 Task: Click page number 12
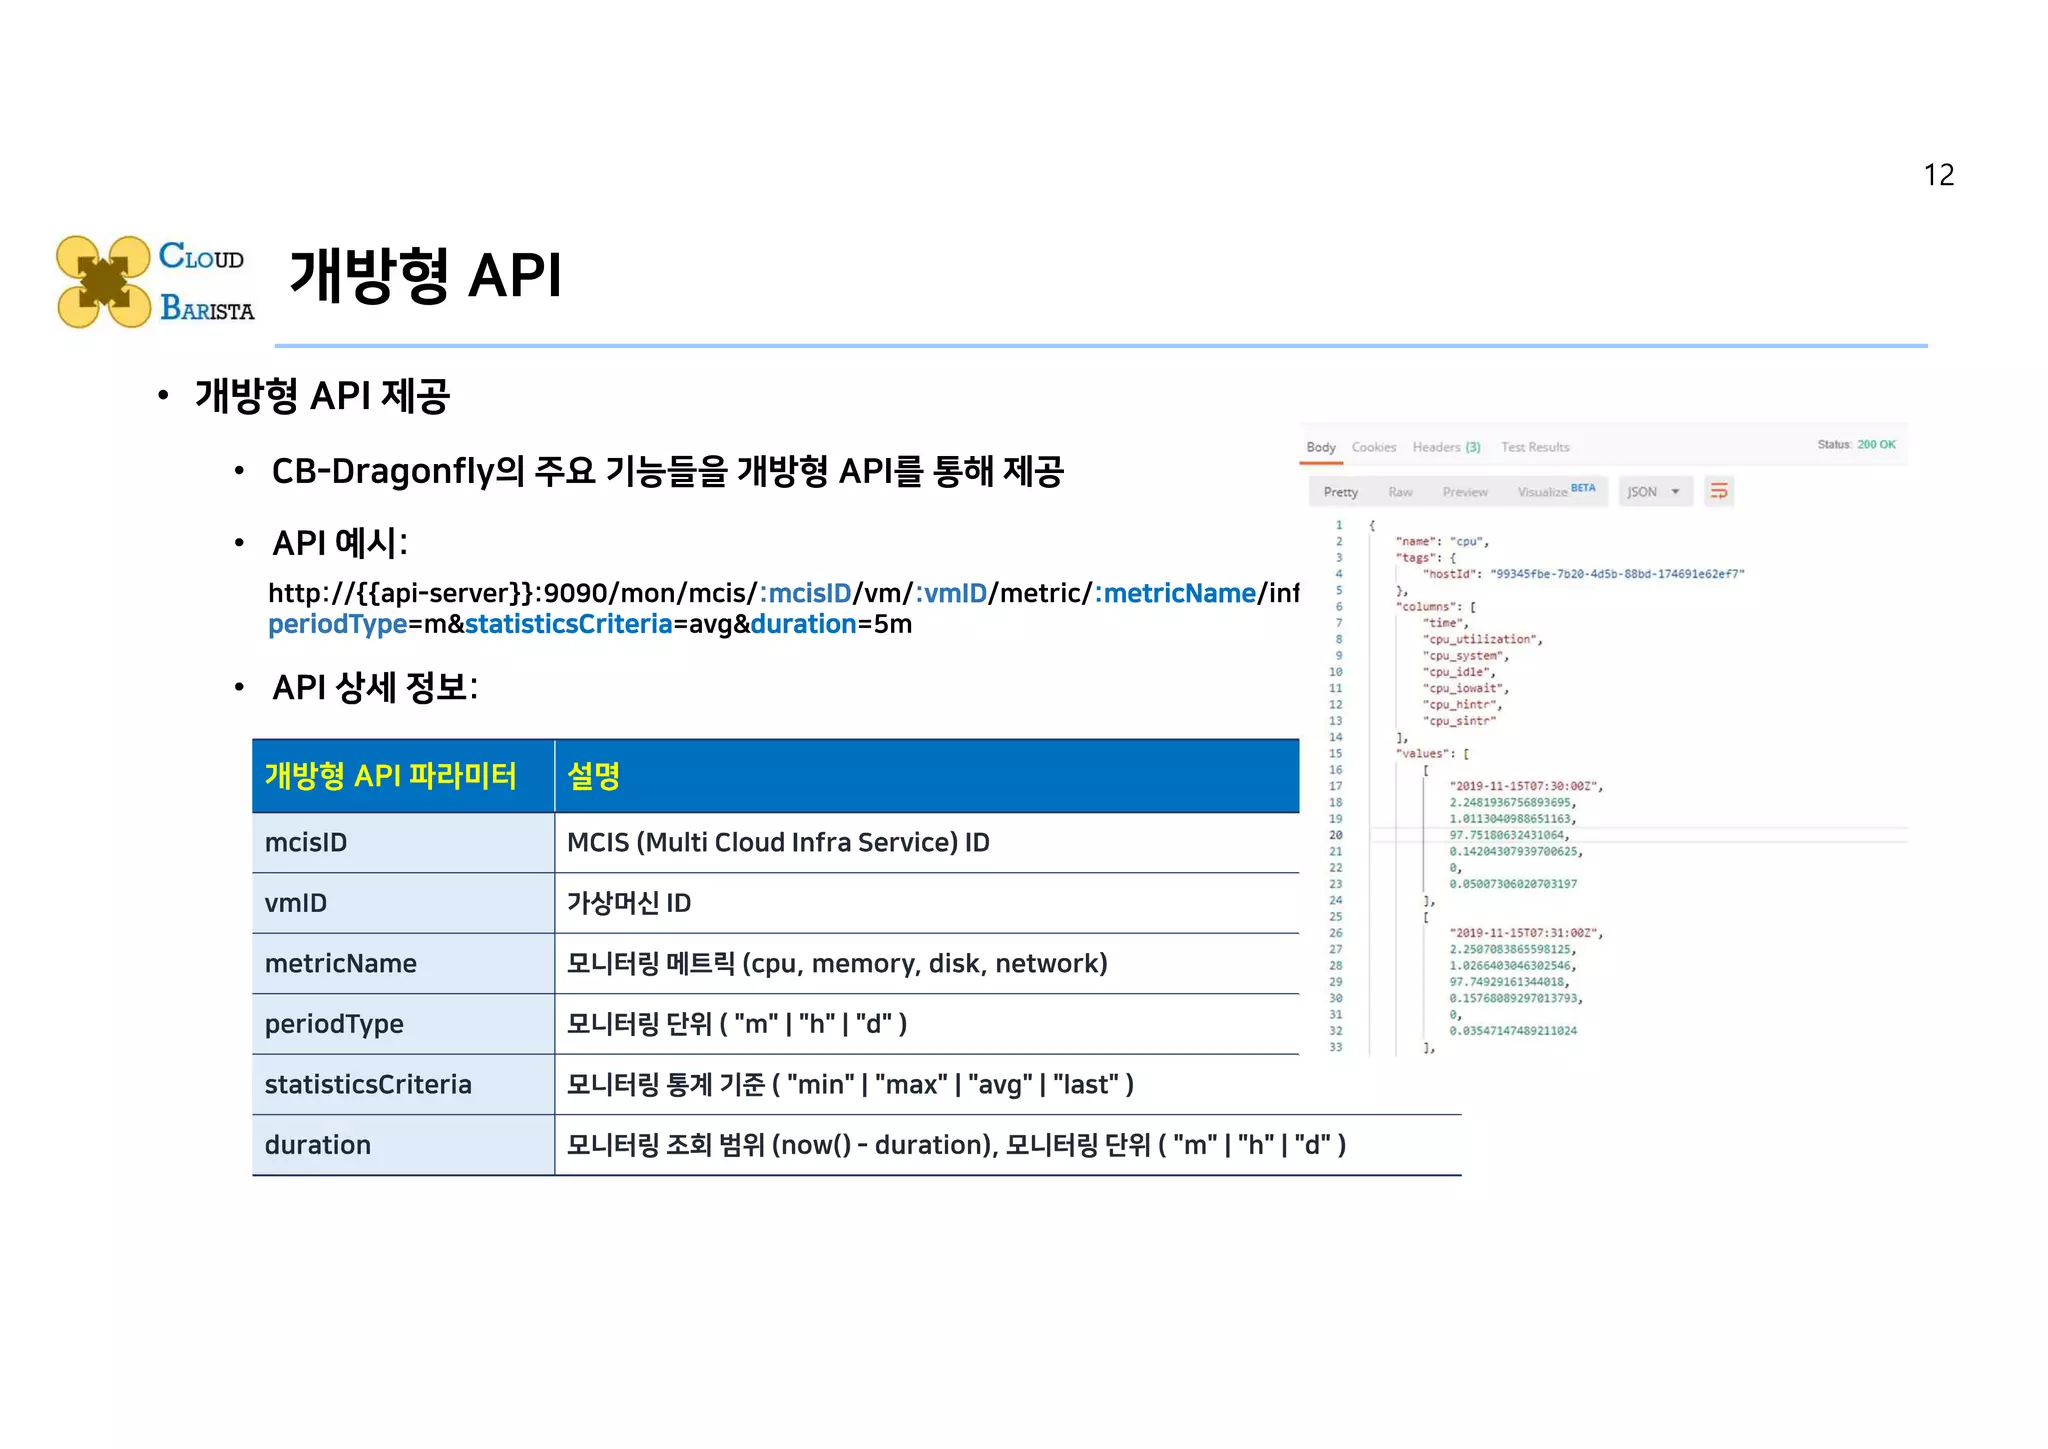coord(1939,175)
